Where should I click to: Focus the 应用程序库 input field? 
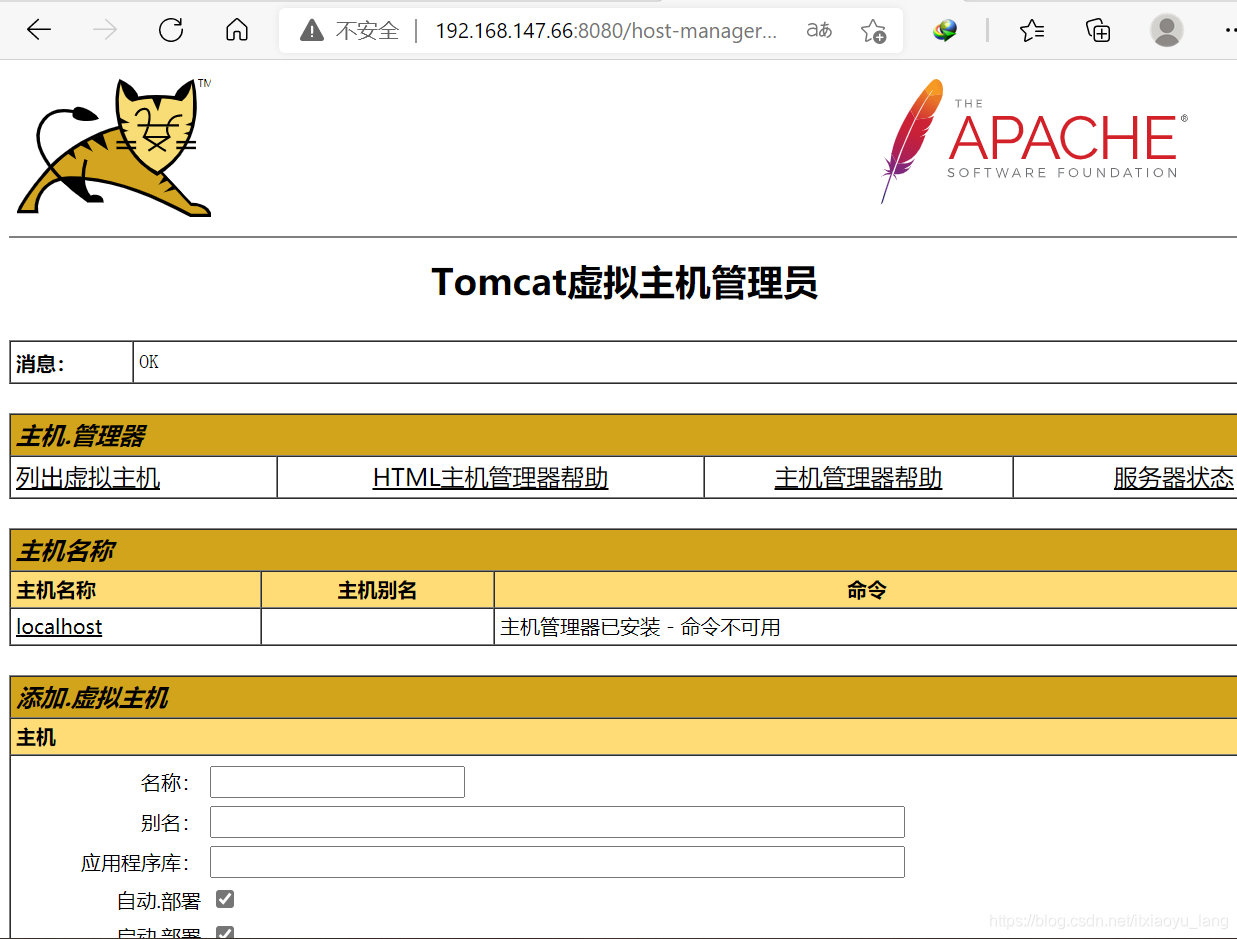(x=557, y=862)
